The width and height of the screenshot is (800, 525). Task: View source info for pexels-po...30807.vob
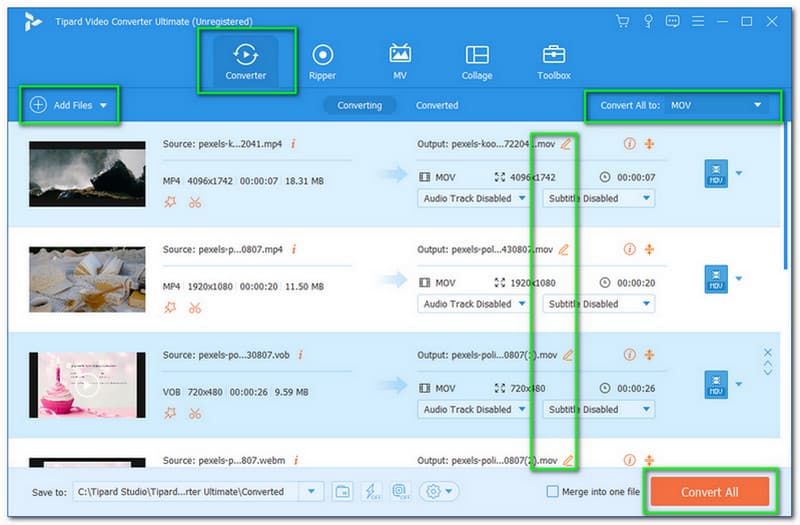point(301,355)
